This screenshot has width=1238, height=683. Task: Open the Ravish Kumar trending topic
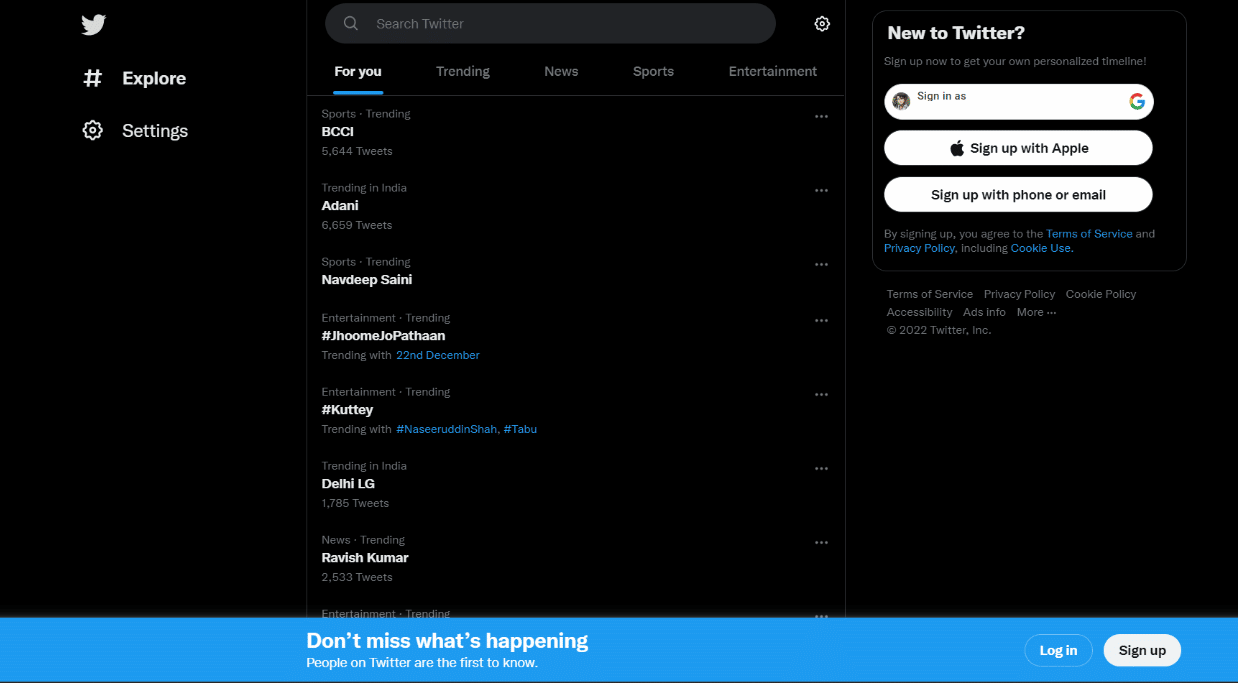[x=365, y=557]
